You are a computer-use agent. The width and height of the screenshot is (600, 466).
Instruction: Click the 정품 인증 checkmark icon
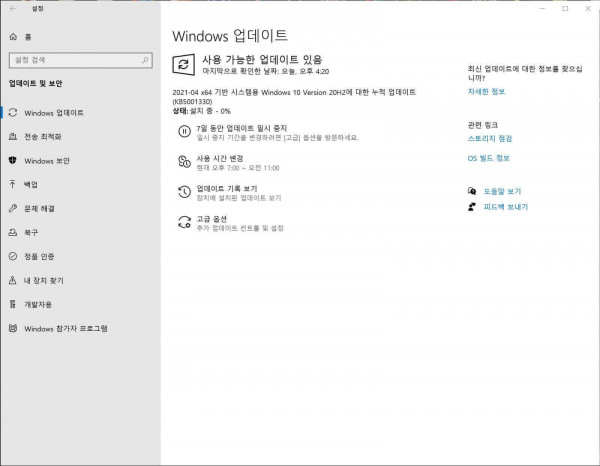[x=13, y=256]
